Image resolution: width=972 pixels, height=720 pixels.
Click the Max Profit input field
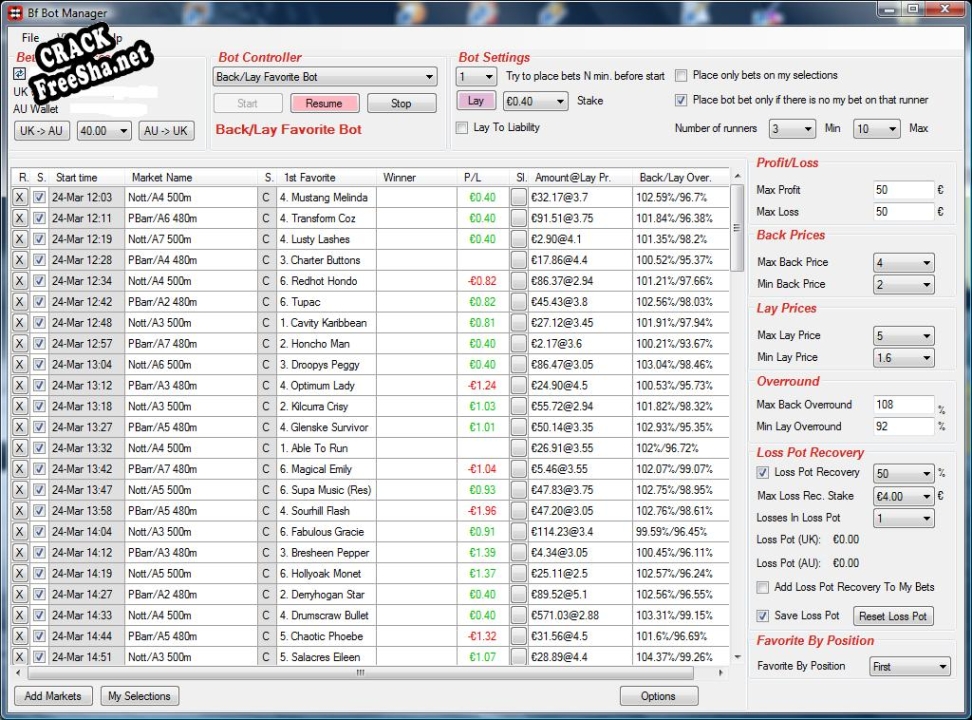903,190
